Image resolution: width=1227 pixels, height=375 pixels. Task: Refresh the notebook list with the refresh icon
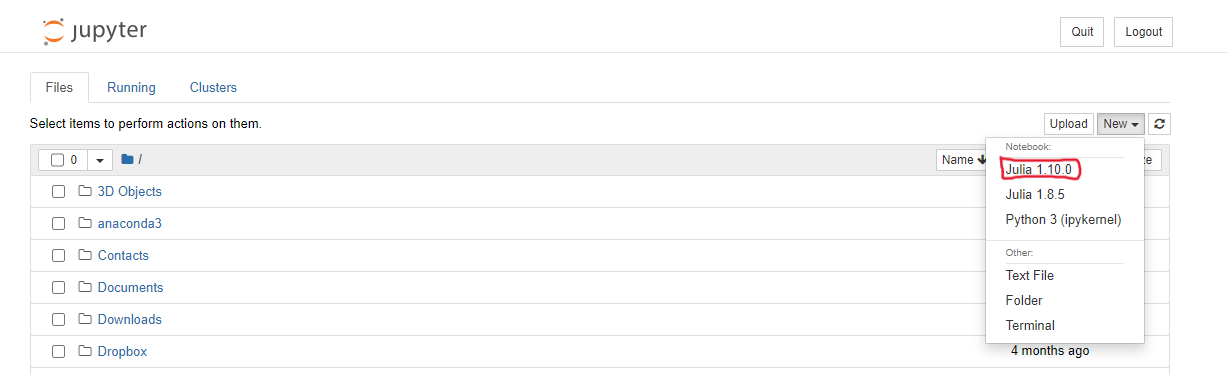(x=1159, y=124)
